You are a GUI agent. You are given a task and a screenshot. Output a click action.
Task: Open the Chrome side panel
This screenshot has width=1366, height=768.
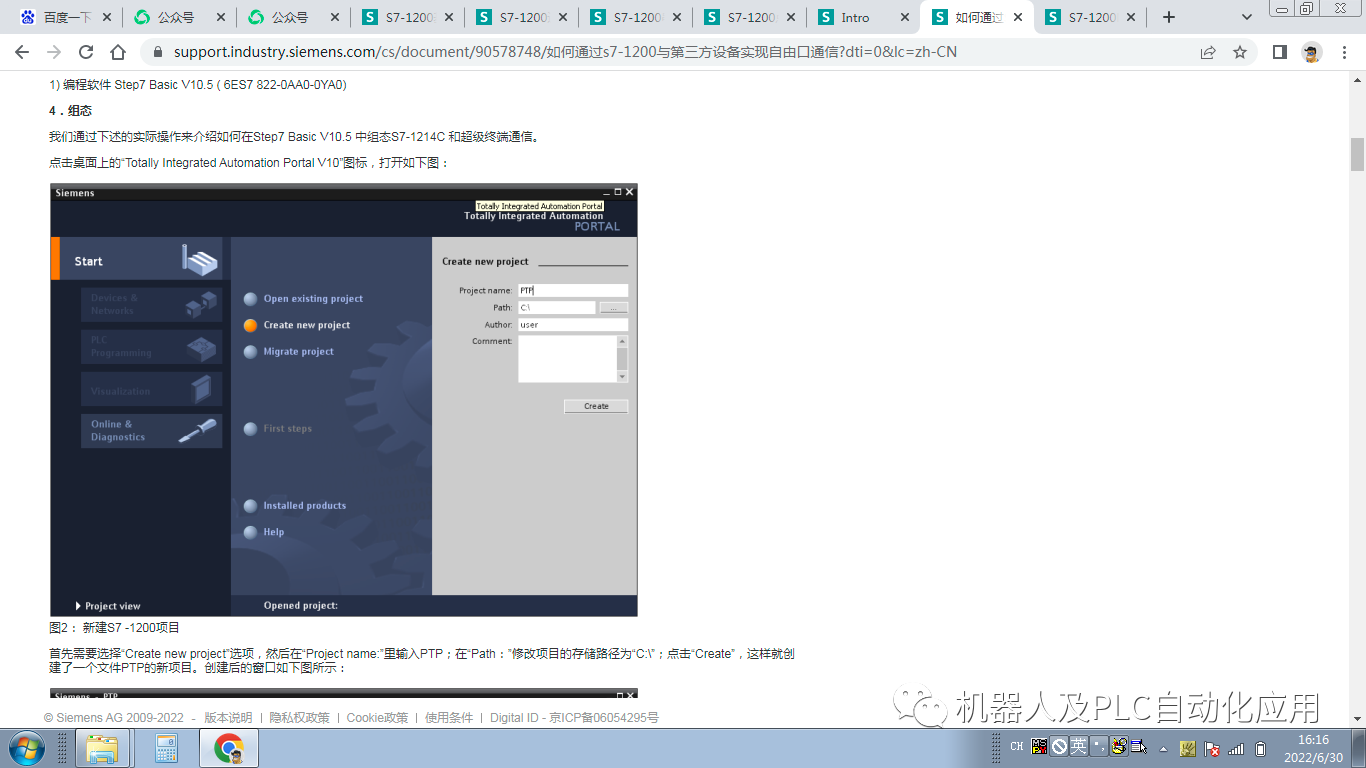tap(1279, 52)
